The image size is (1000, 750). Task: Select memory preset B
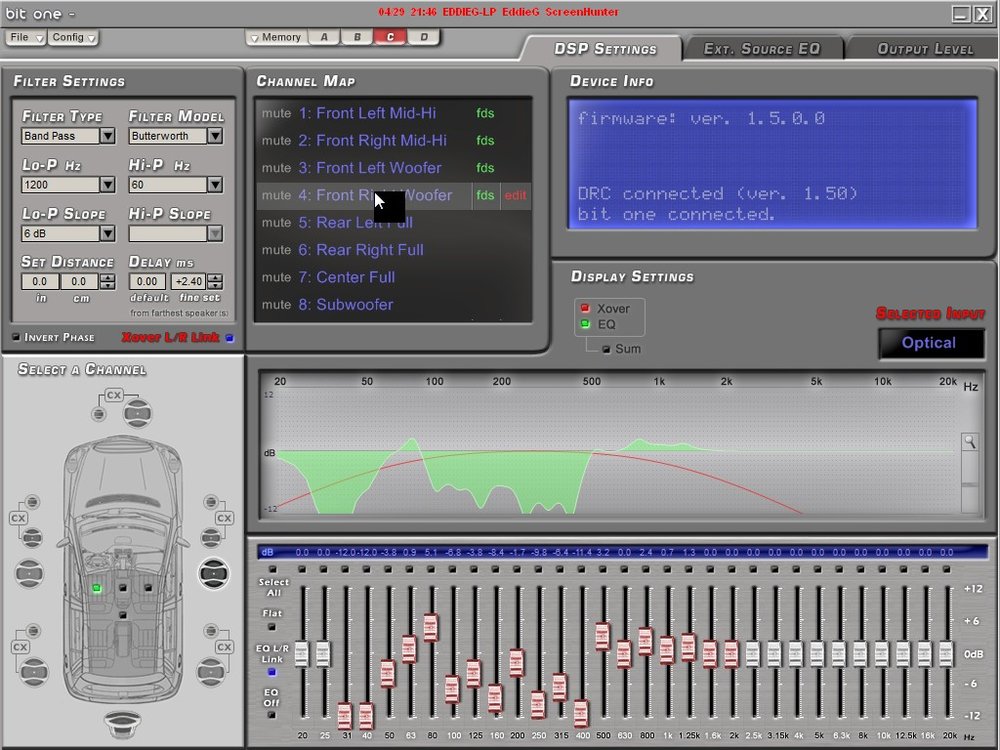click(x=357, y=38)
